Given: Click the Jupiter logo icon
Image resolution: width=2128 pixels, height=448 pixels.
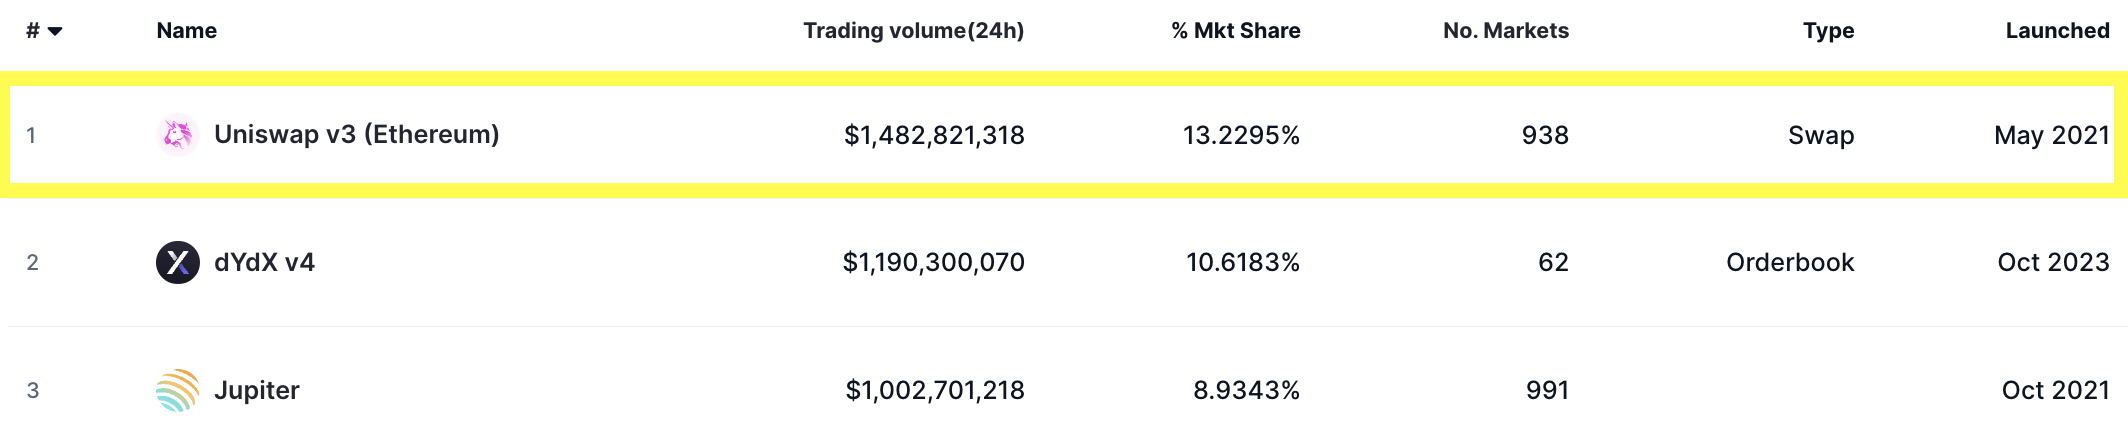Looking at the screenshot, I should (178, 391).
